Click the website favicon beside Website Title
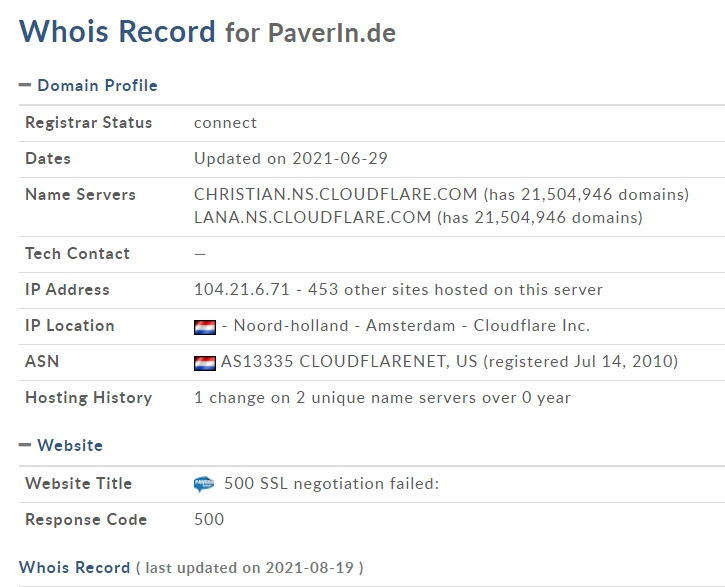Image resolution: width=725 pixels, height=587 pixels. tap(204, 484)
